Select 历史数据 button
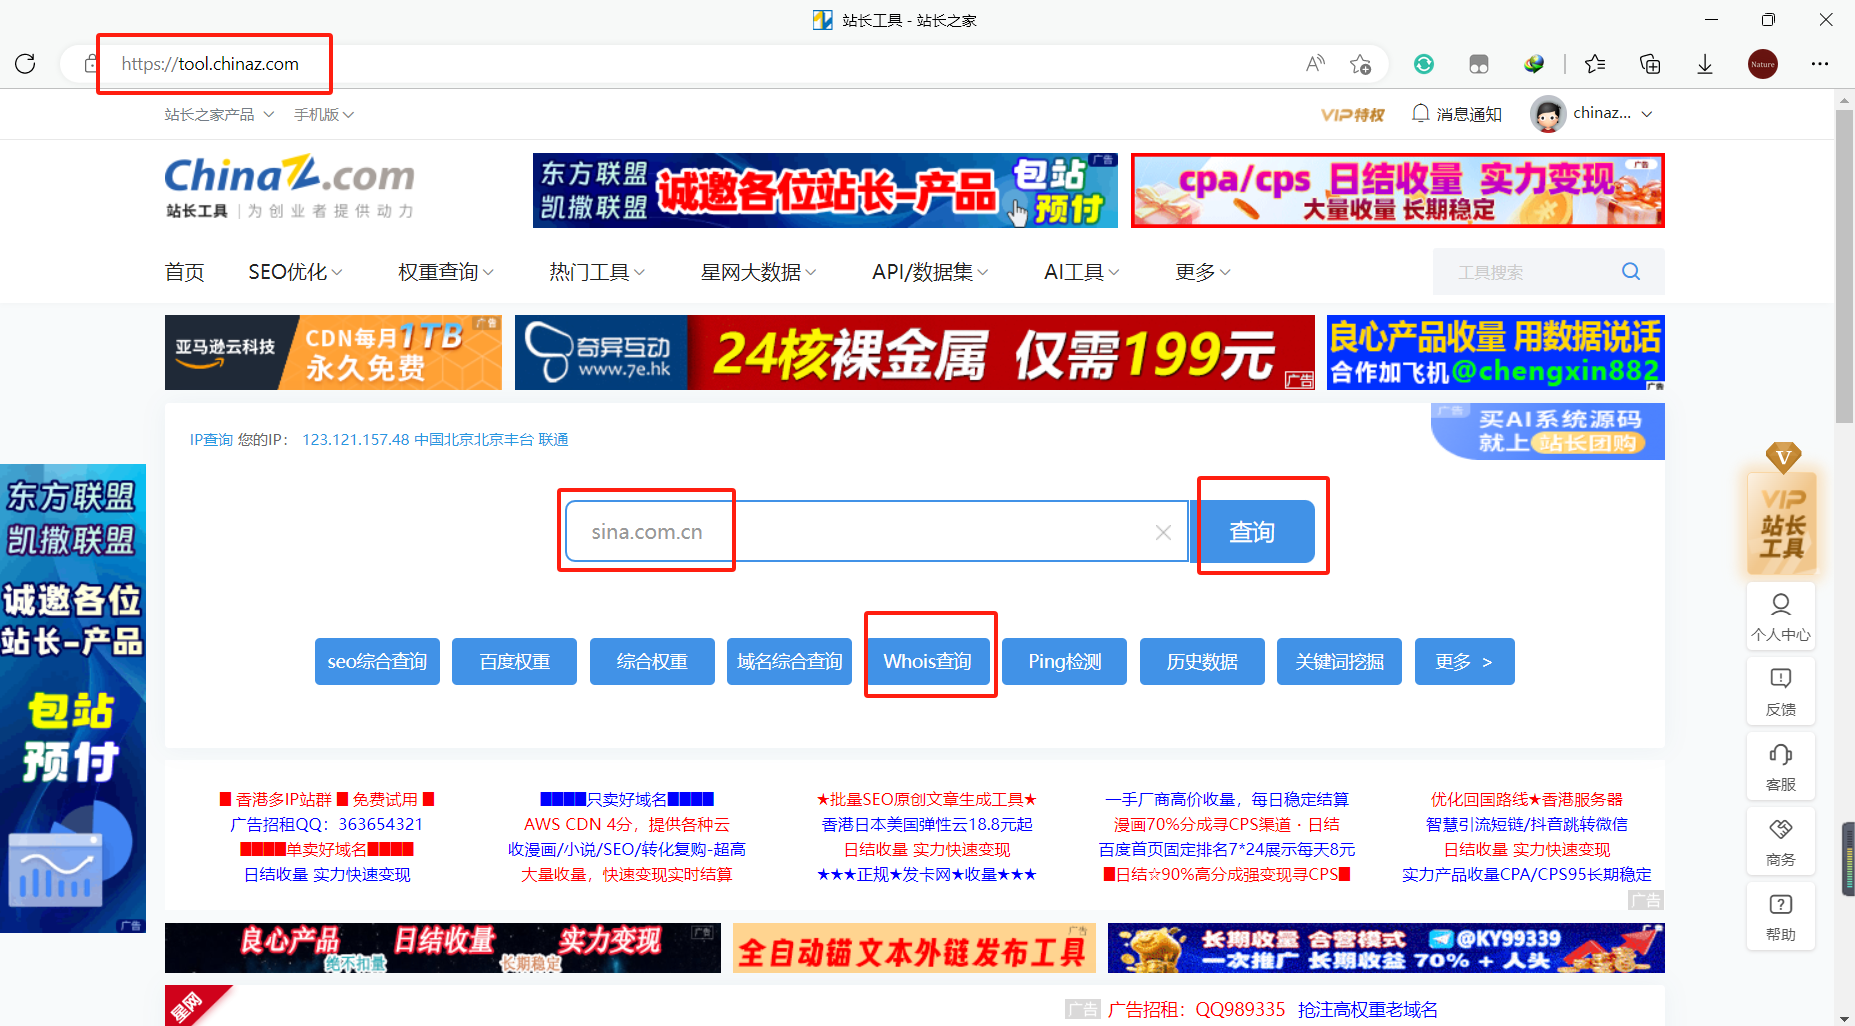Viewport: 1855px width, 1026px height. (1202, 662)
